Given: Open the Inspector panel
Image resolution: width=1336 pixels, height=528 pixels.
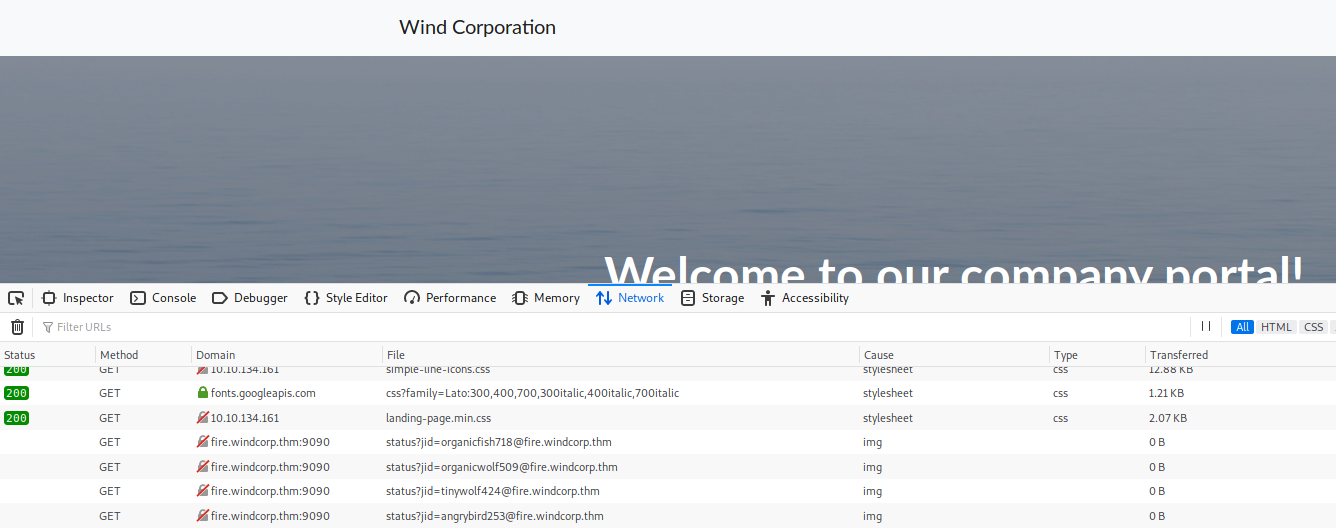Looking at the screenshot, I should pos(78,298).
